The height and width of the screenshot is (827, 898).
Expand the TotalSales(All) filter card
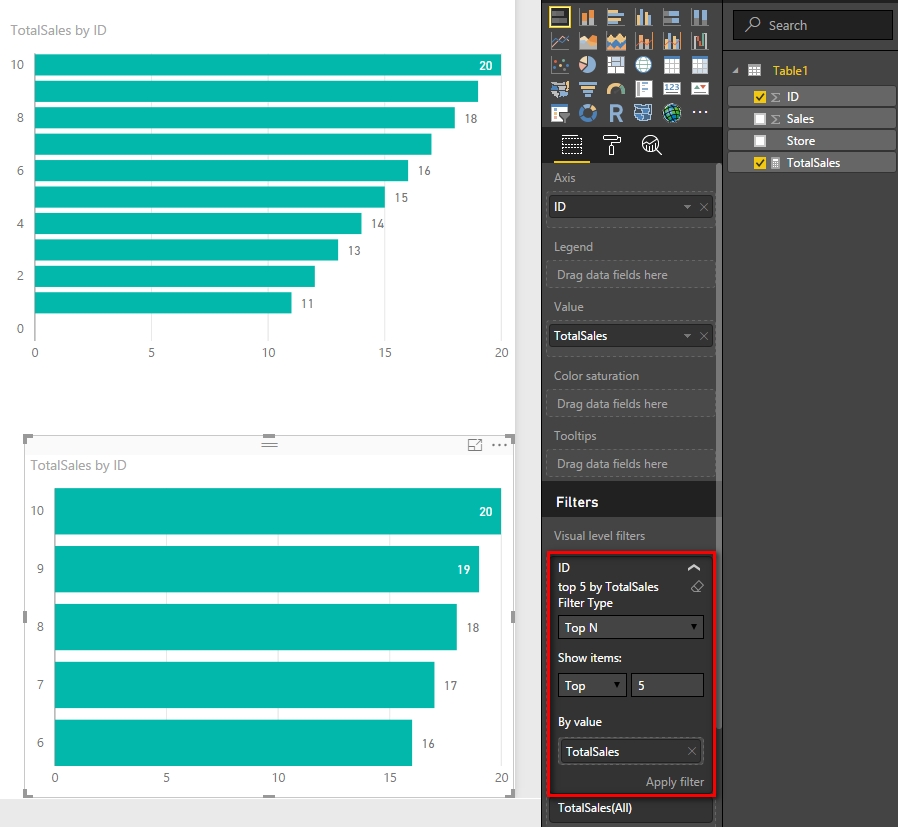pos(630,808)
